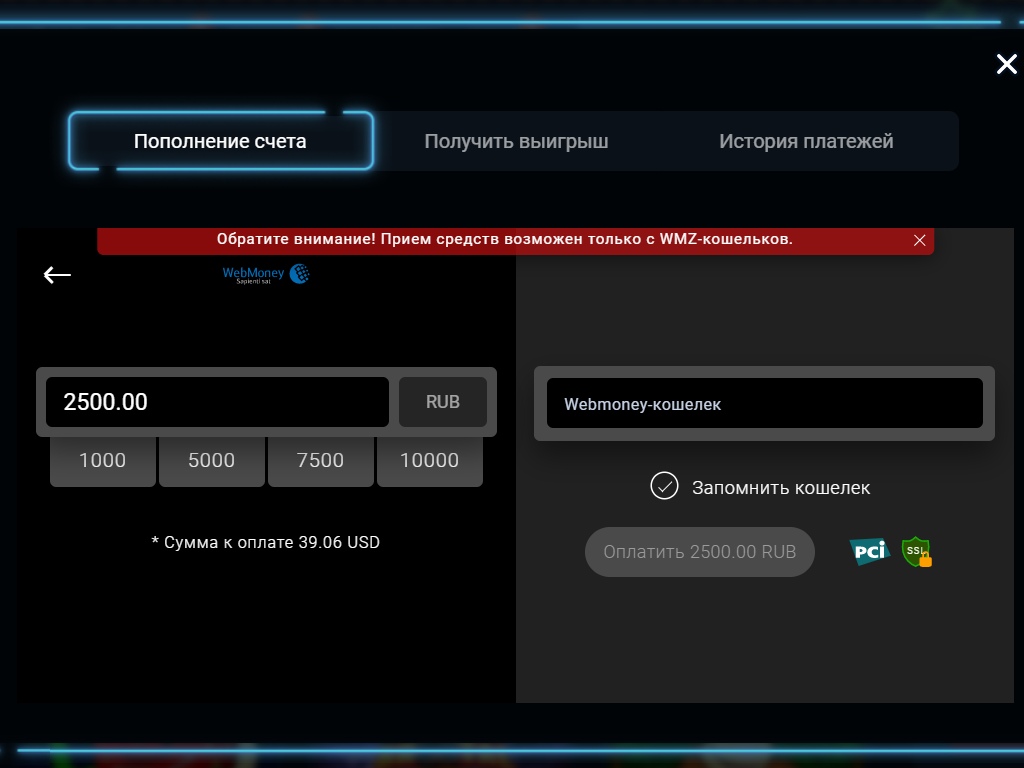The width and height of the screenshot is (1024, 768).
Task: Open the RUB currency selector
Action: point(442,402)
